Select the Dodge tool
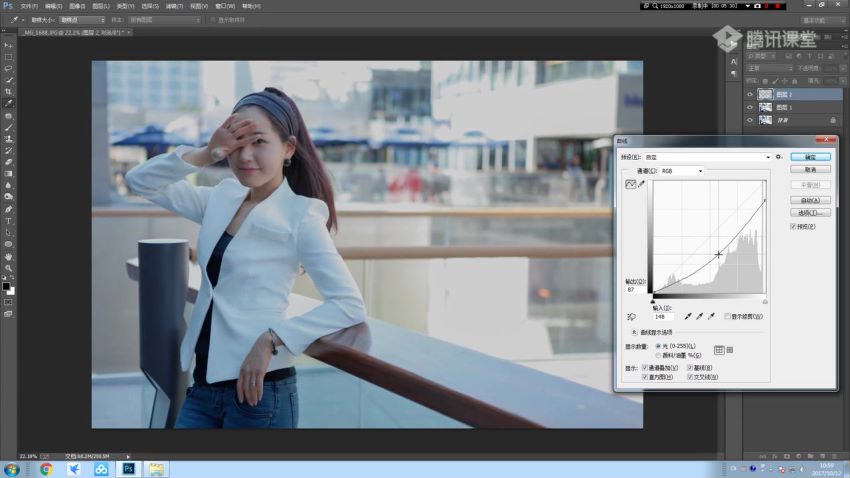 tap(8, 196)
